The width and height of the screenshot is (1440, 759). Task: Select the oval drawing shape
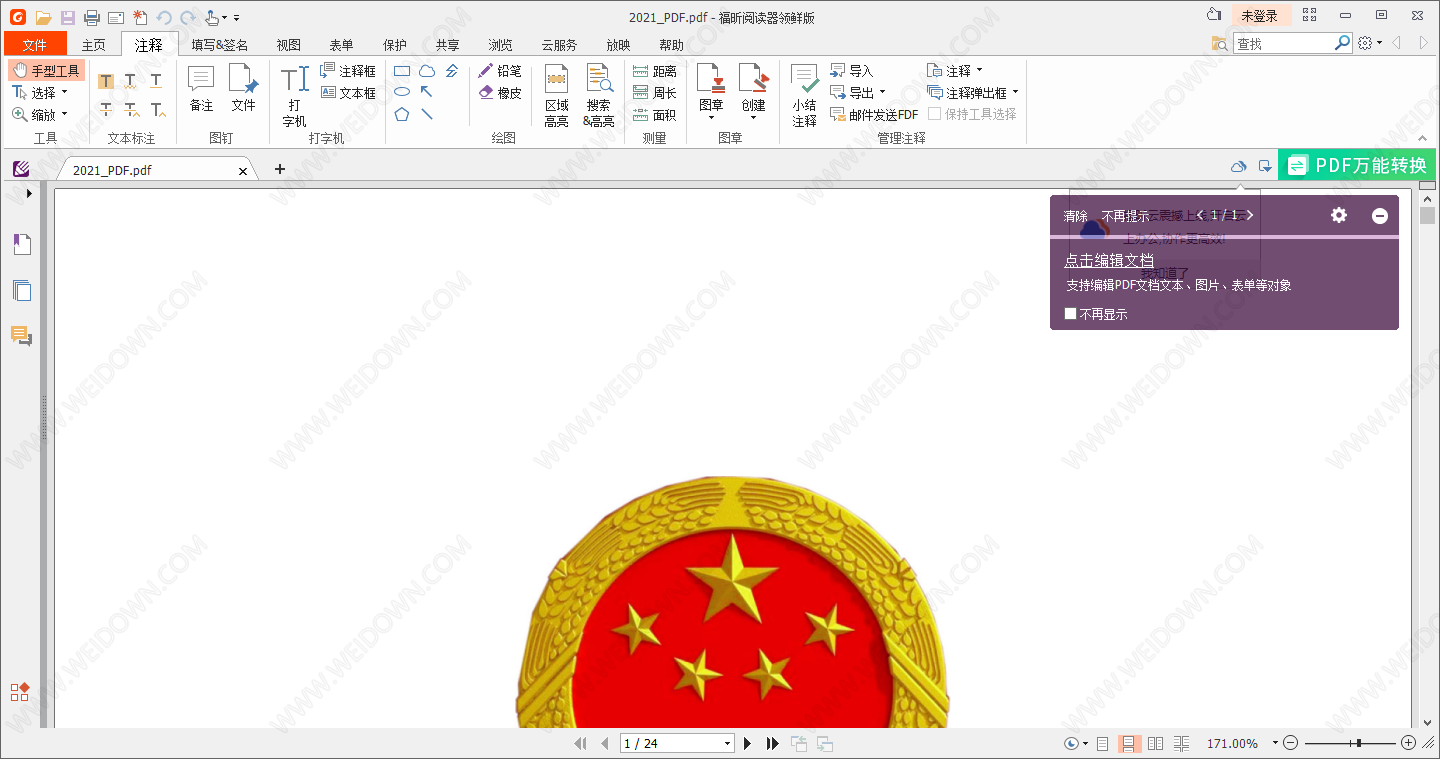402,92
